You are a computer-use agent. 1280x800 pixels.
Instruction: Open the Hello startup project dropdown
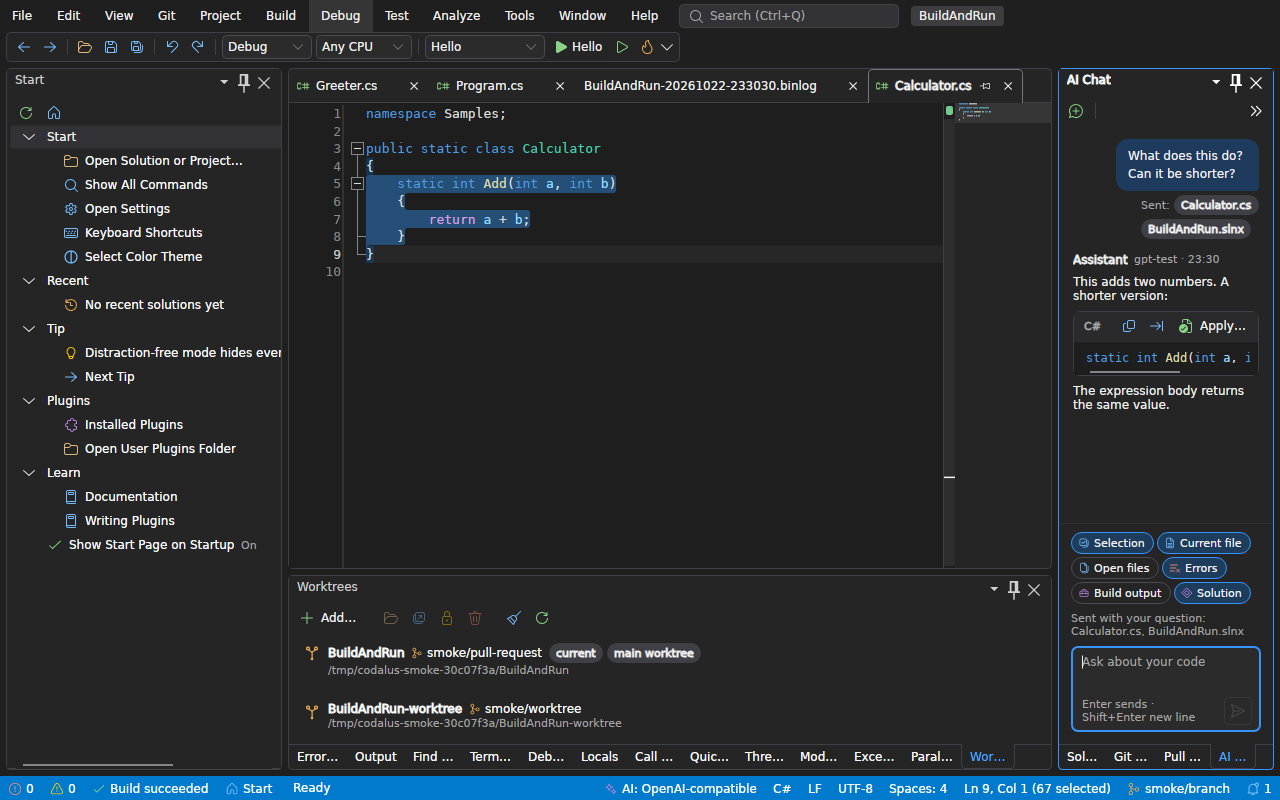point(485,47)
